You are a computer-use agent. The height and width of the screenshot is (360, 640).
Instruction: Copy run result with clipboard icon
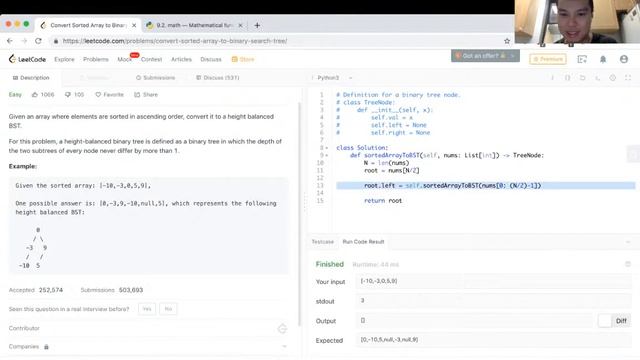point(628,264)
